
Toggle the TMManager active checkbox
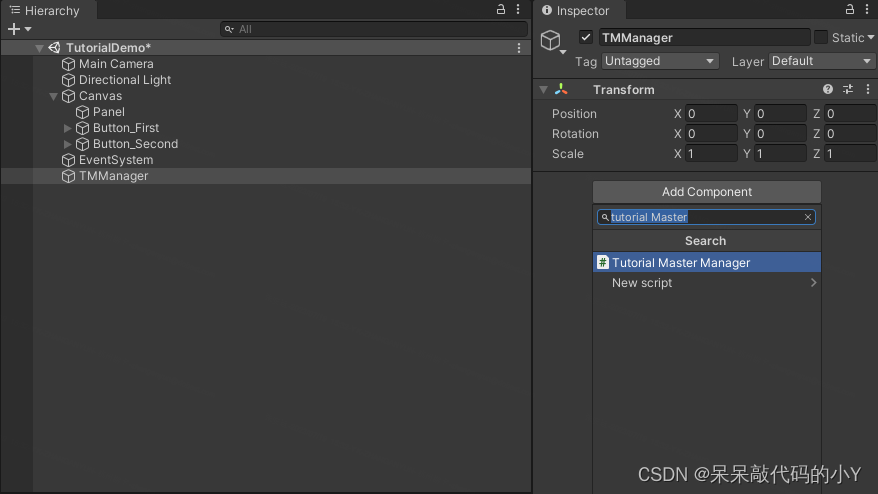(x=586, y=38)
